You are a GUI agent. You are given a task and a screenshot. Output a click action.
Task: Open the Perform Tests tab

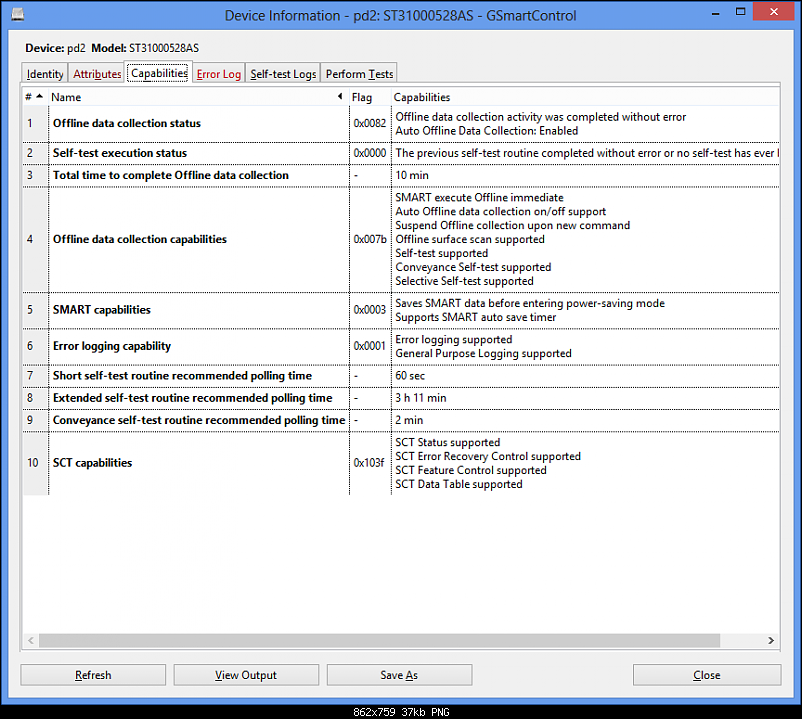tap(359, 74)
